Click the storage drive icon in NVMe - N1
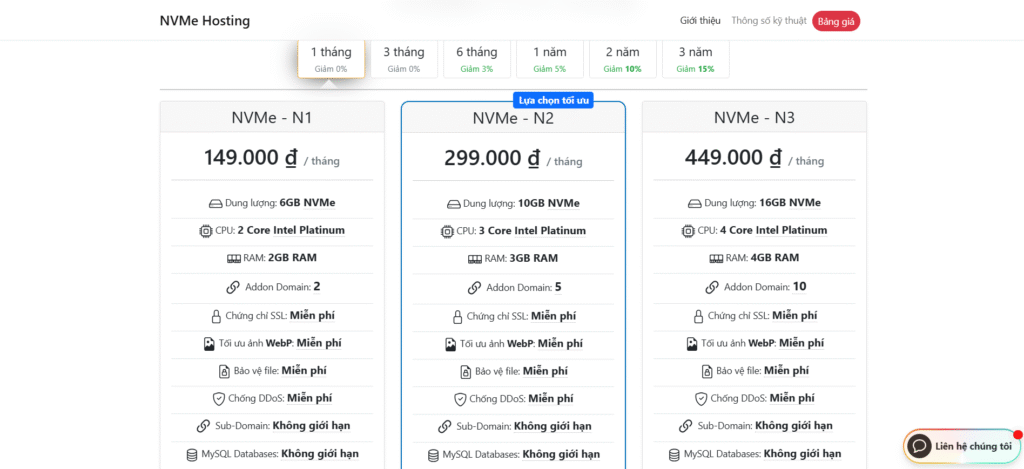 [215, 203]
